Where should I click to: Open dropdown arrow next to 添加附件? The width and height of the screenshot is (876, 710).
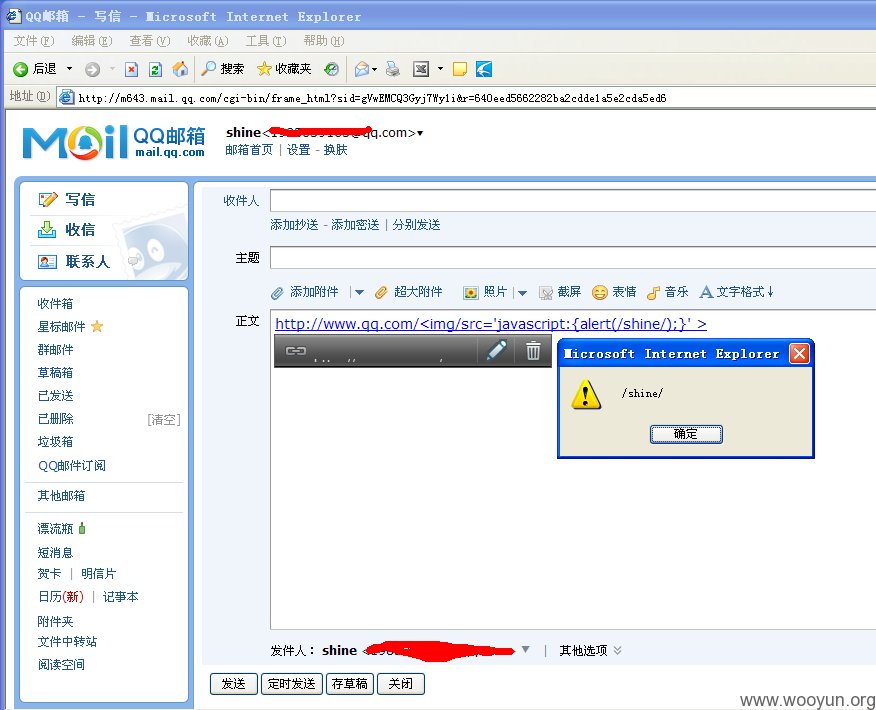click(359, 292)
